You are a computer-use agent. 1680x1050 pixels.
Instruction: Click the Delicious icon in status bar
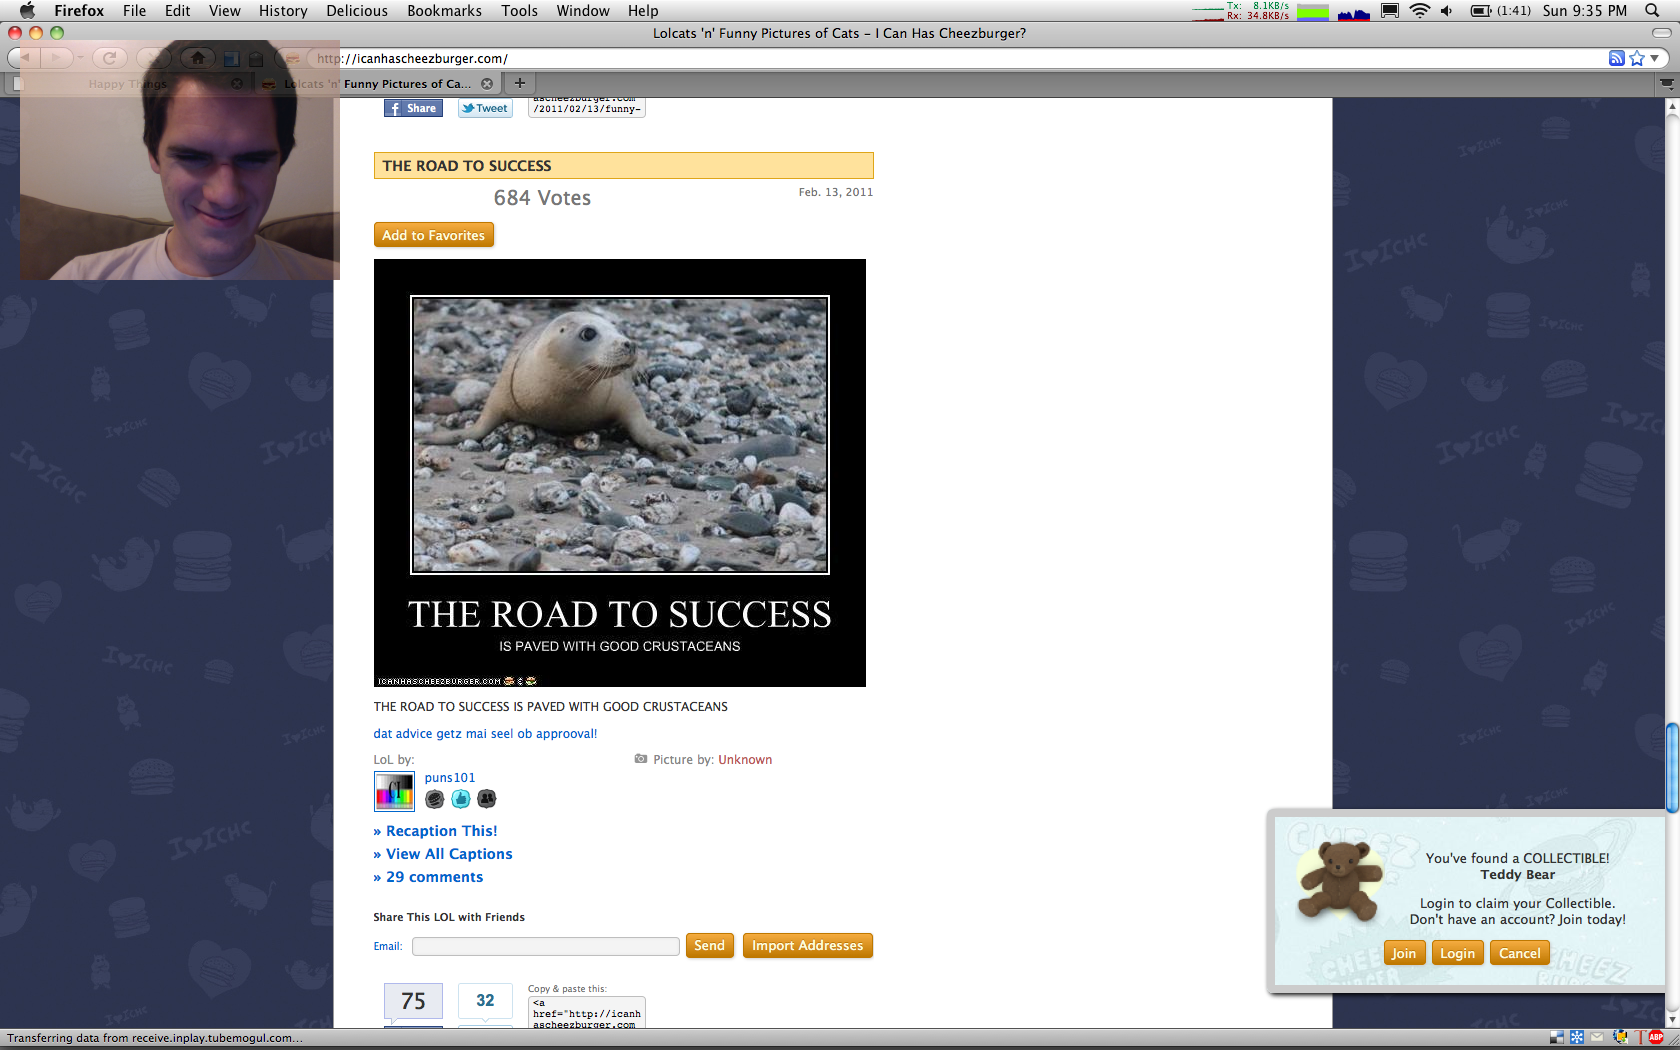(x=1556, y=1037)
